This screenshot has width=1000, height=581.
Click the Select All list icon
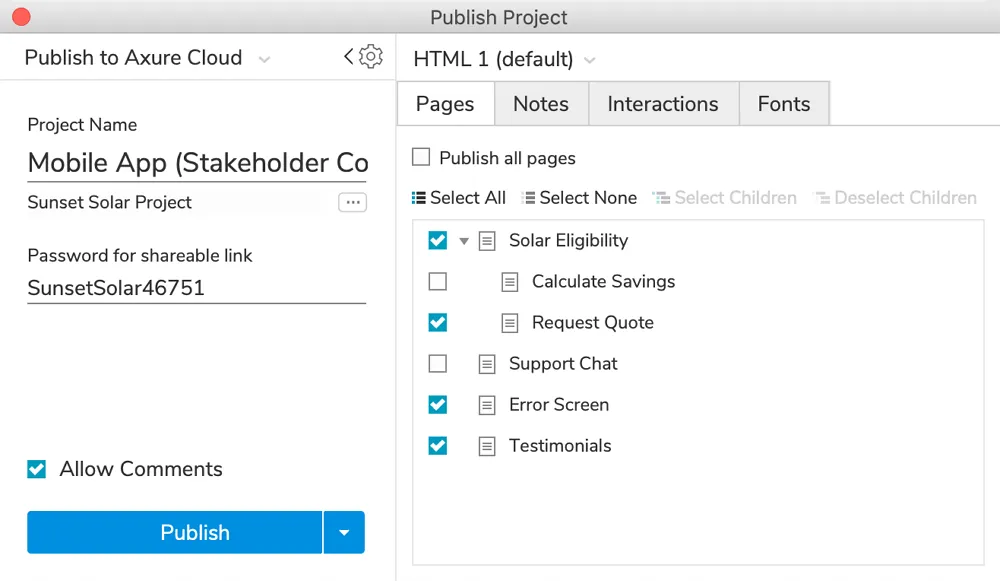coord(419,198)
